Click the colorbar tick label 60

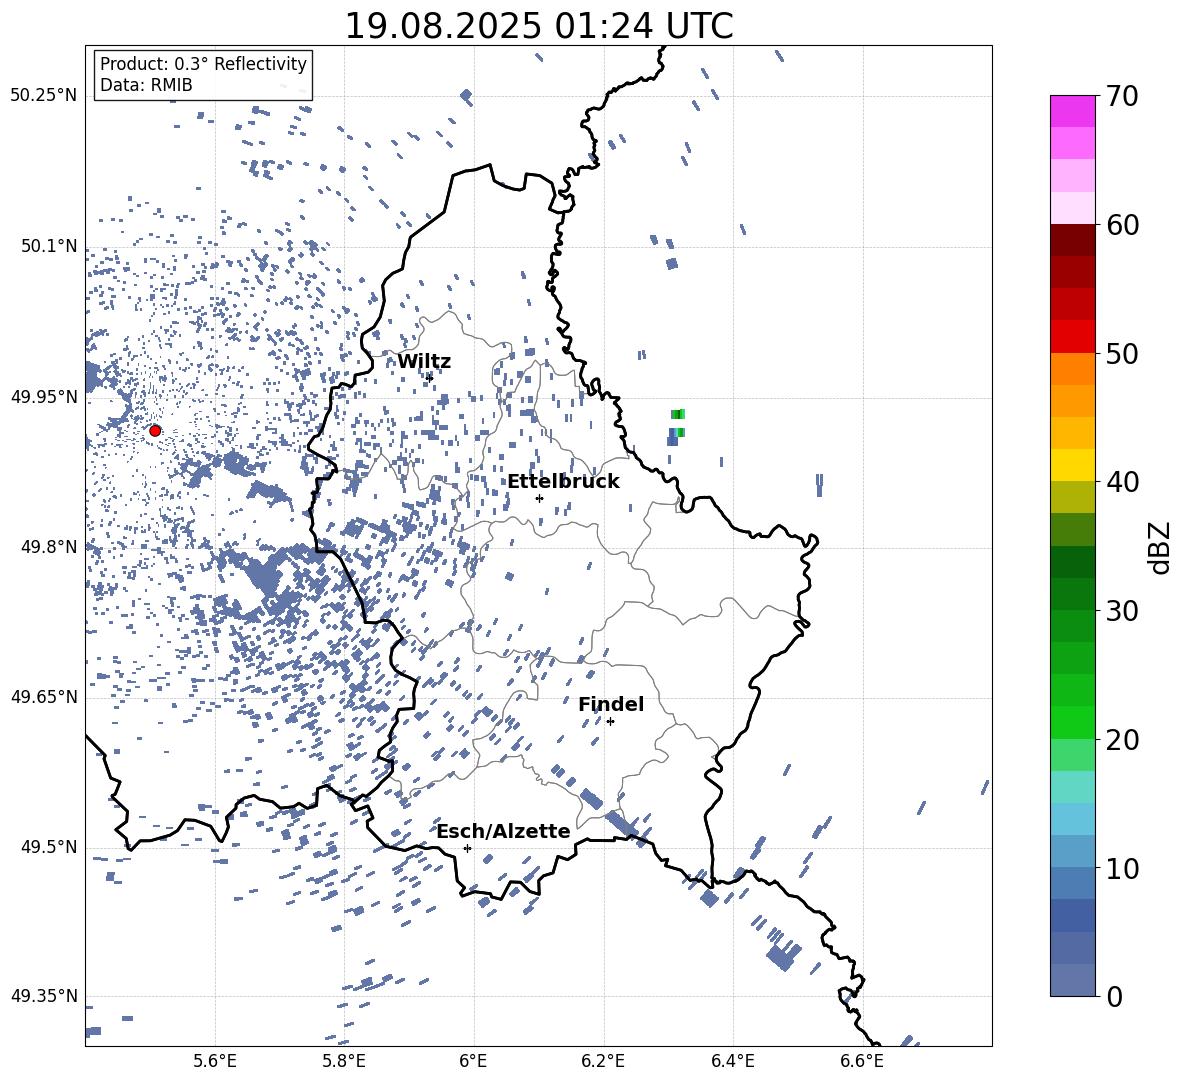pos(1122,225)
